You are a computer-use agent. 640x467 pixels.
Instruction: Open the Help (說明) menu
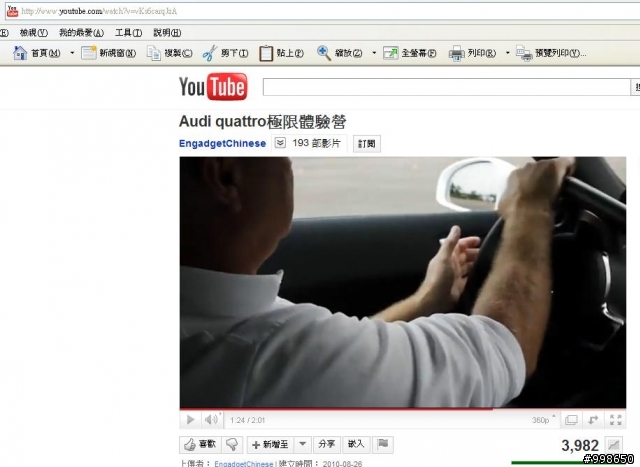[167, 33]
